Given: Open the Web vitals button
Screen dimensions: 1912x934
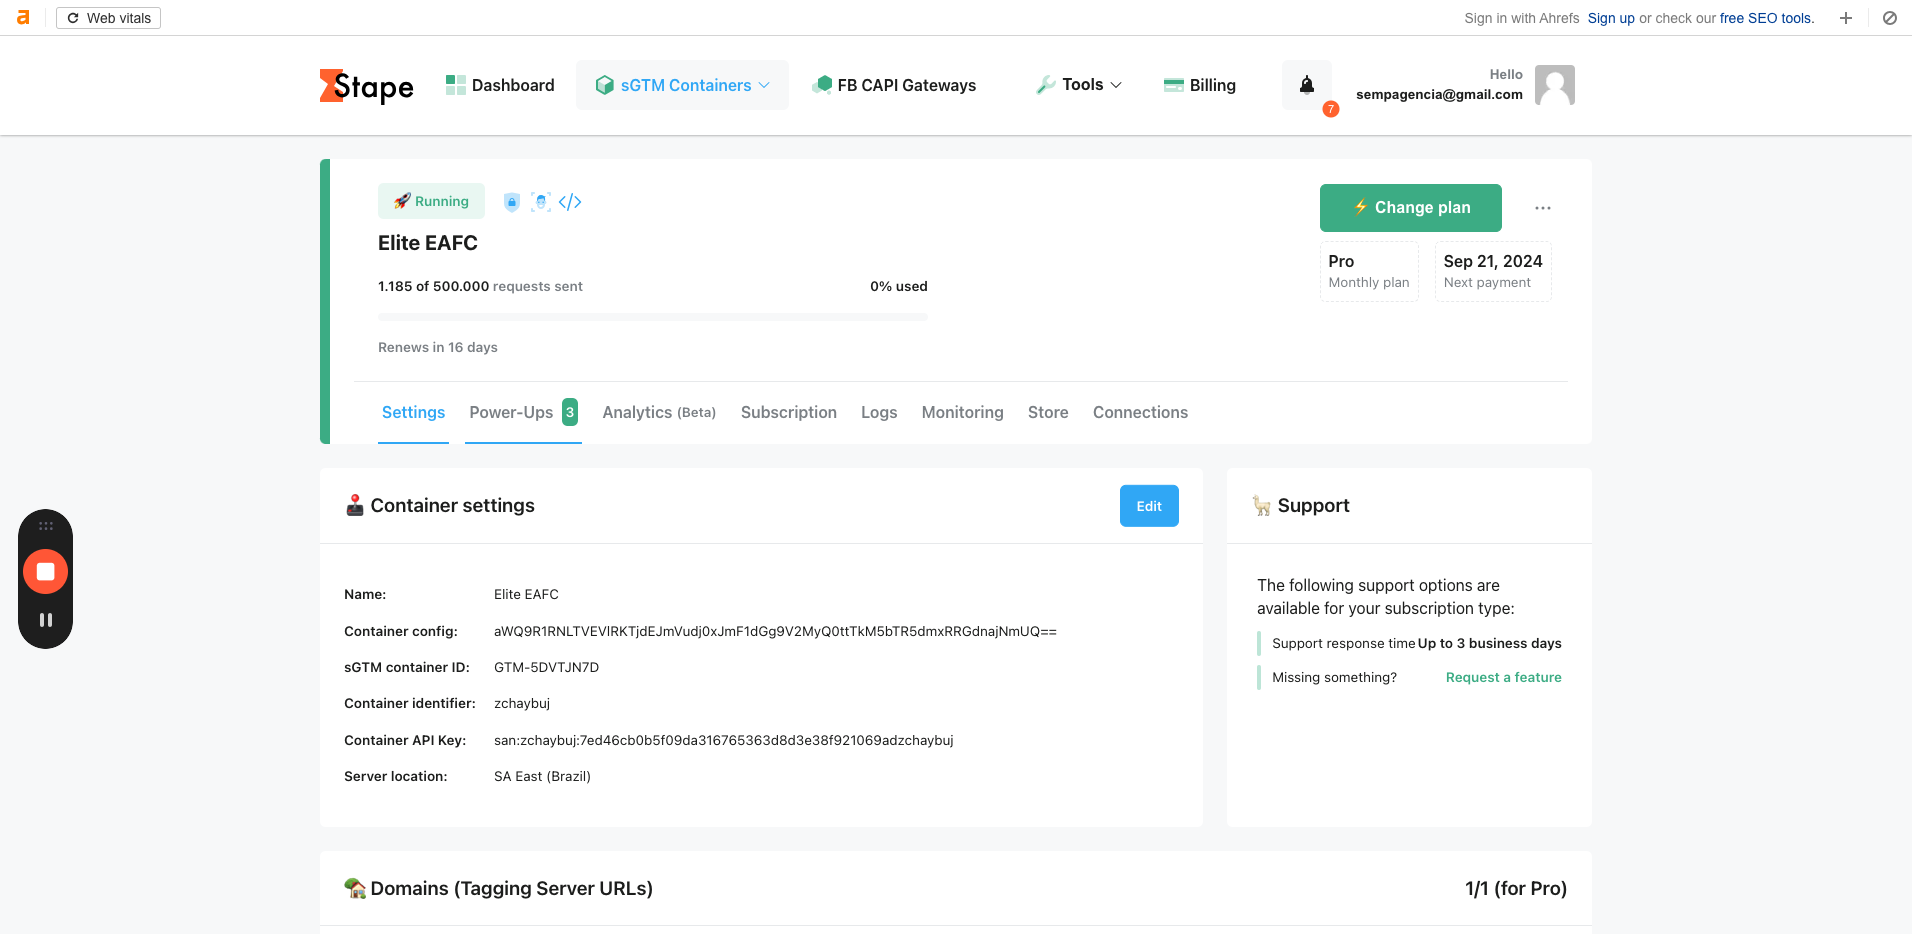Looking at the screenshot, I should point(108,18).
